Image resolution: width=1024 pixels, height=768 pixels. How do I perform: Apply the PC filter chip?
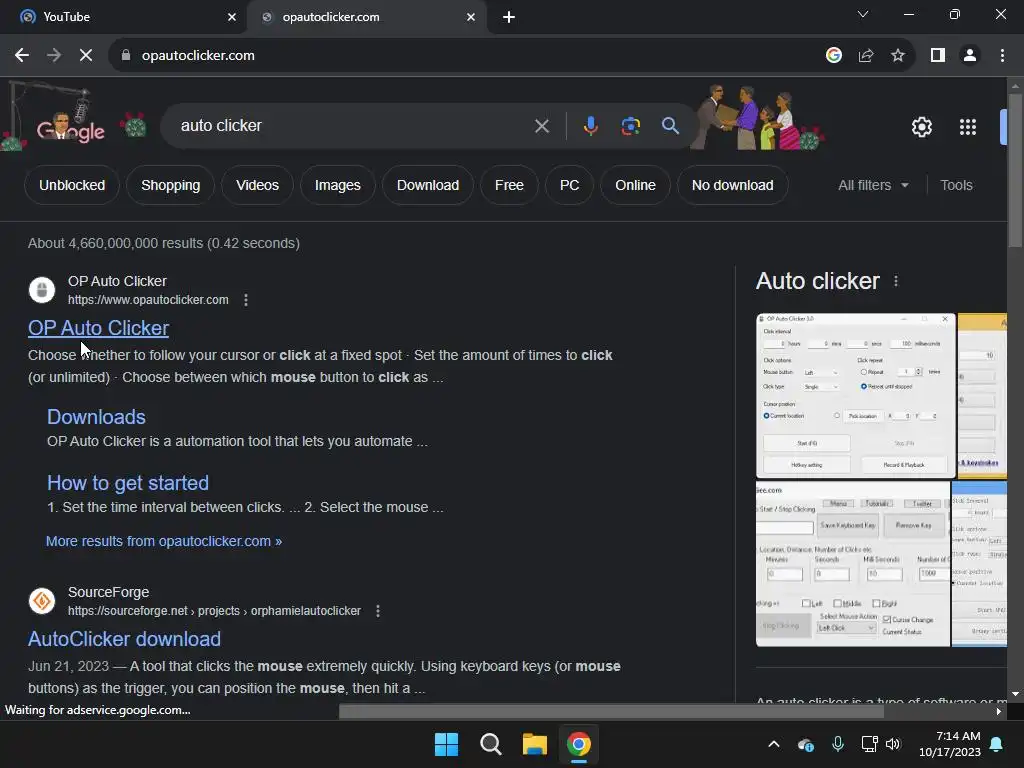pyautogui.click(x=569, y=185)
